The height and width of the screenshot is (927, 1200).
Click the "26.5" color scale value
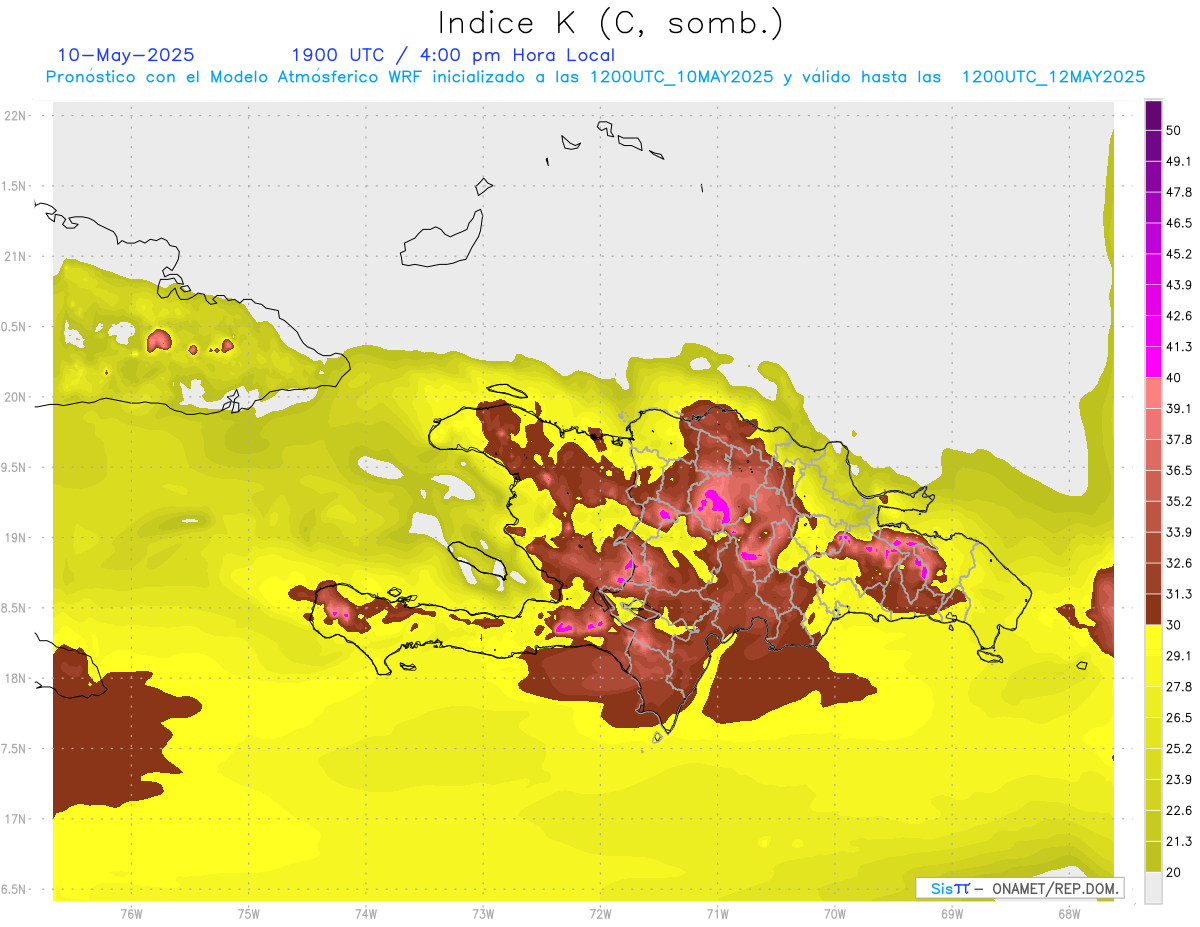1179,718
